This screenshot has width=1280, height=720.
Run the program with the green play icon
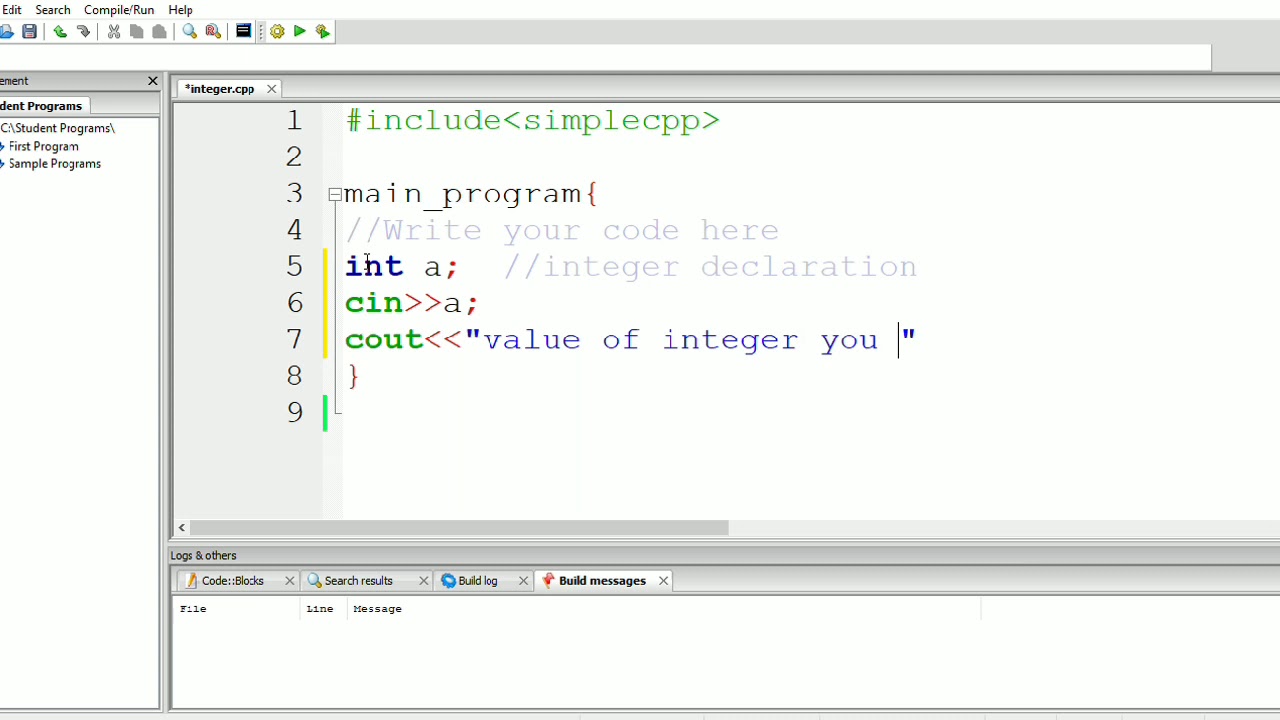tap(299, 32)
